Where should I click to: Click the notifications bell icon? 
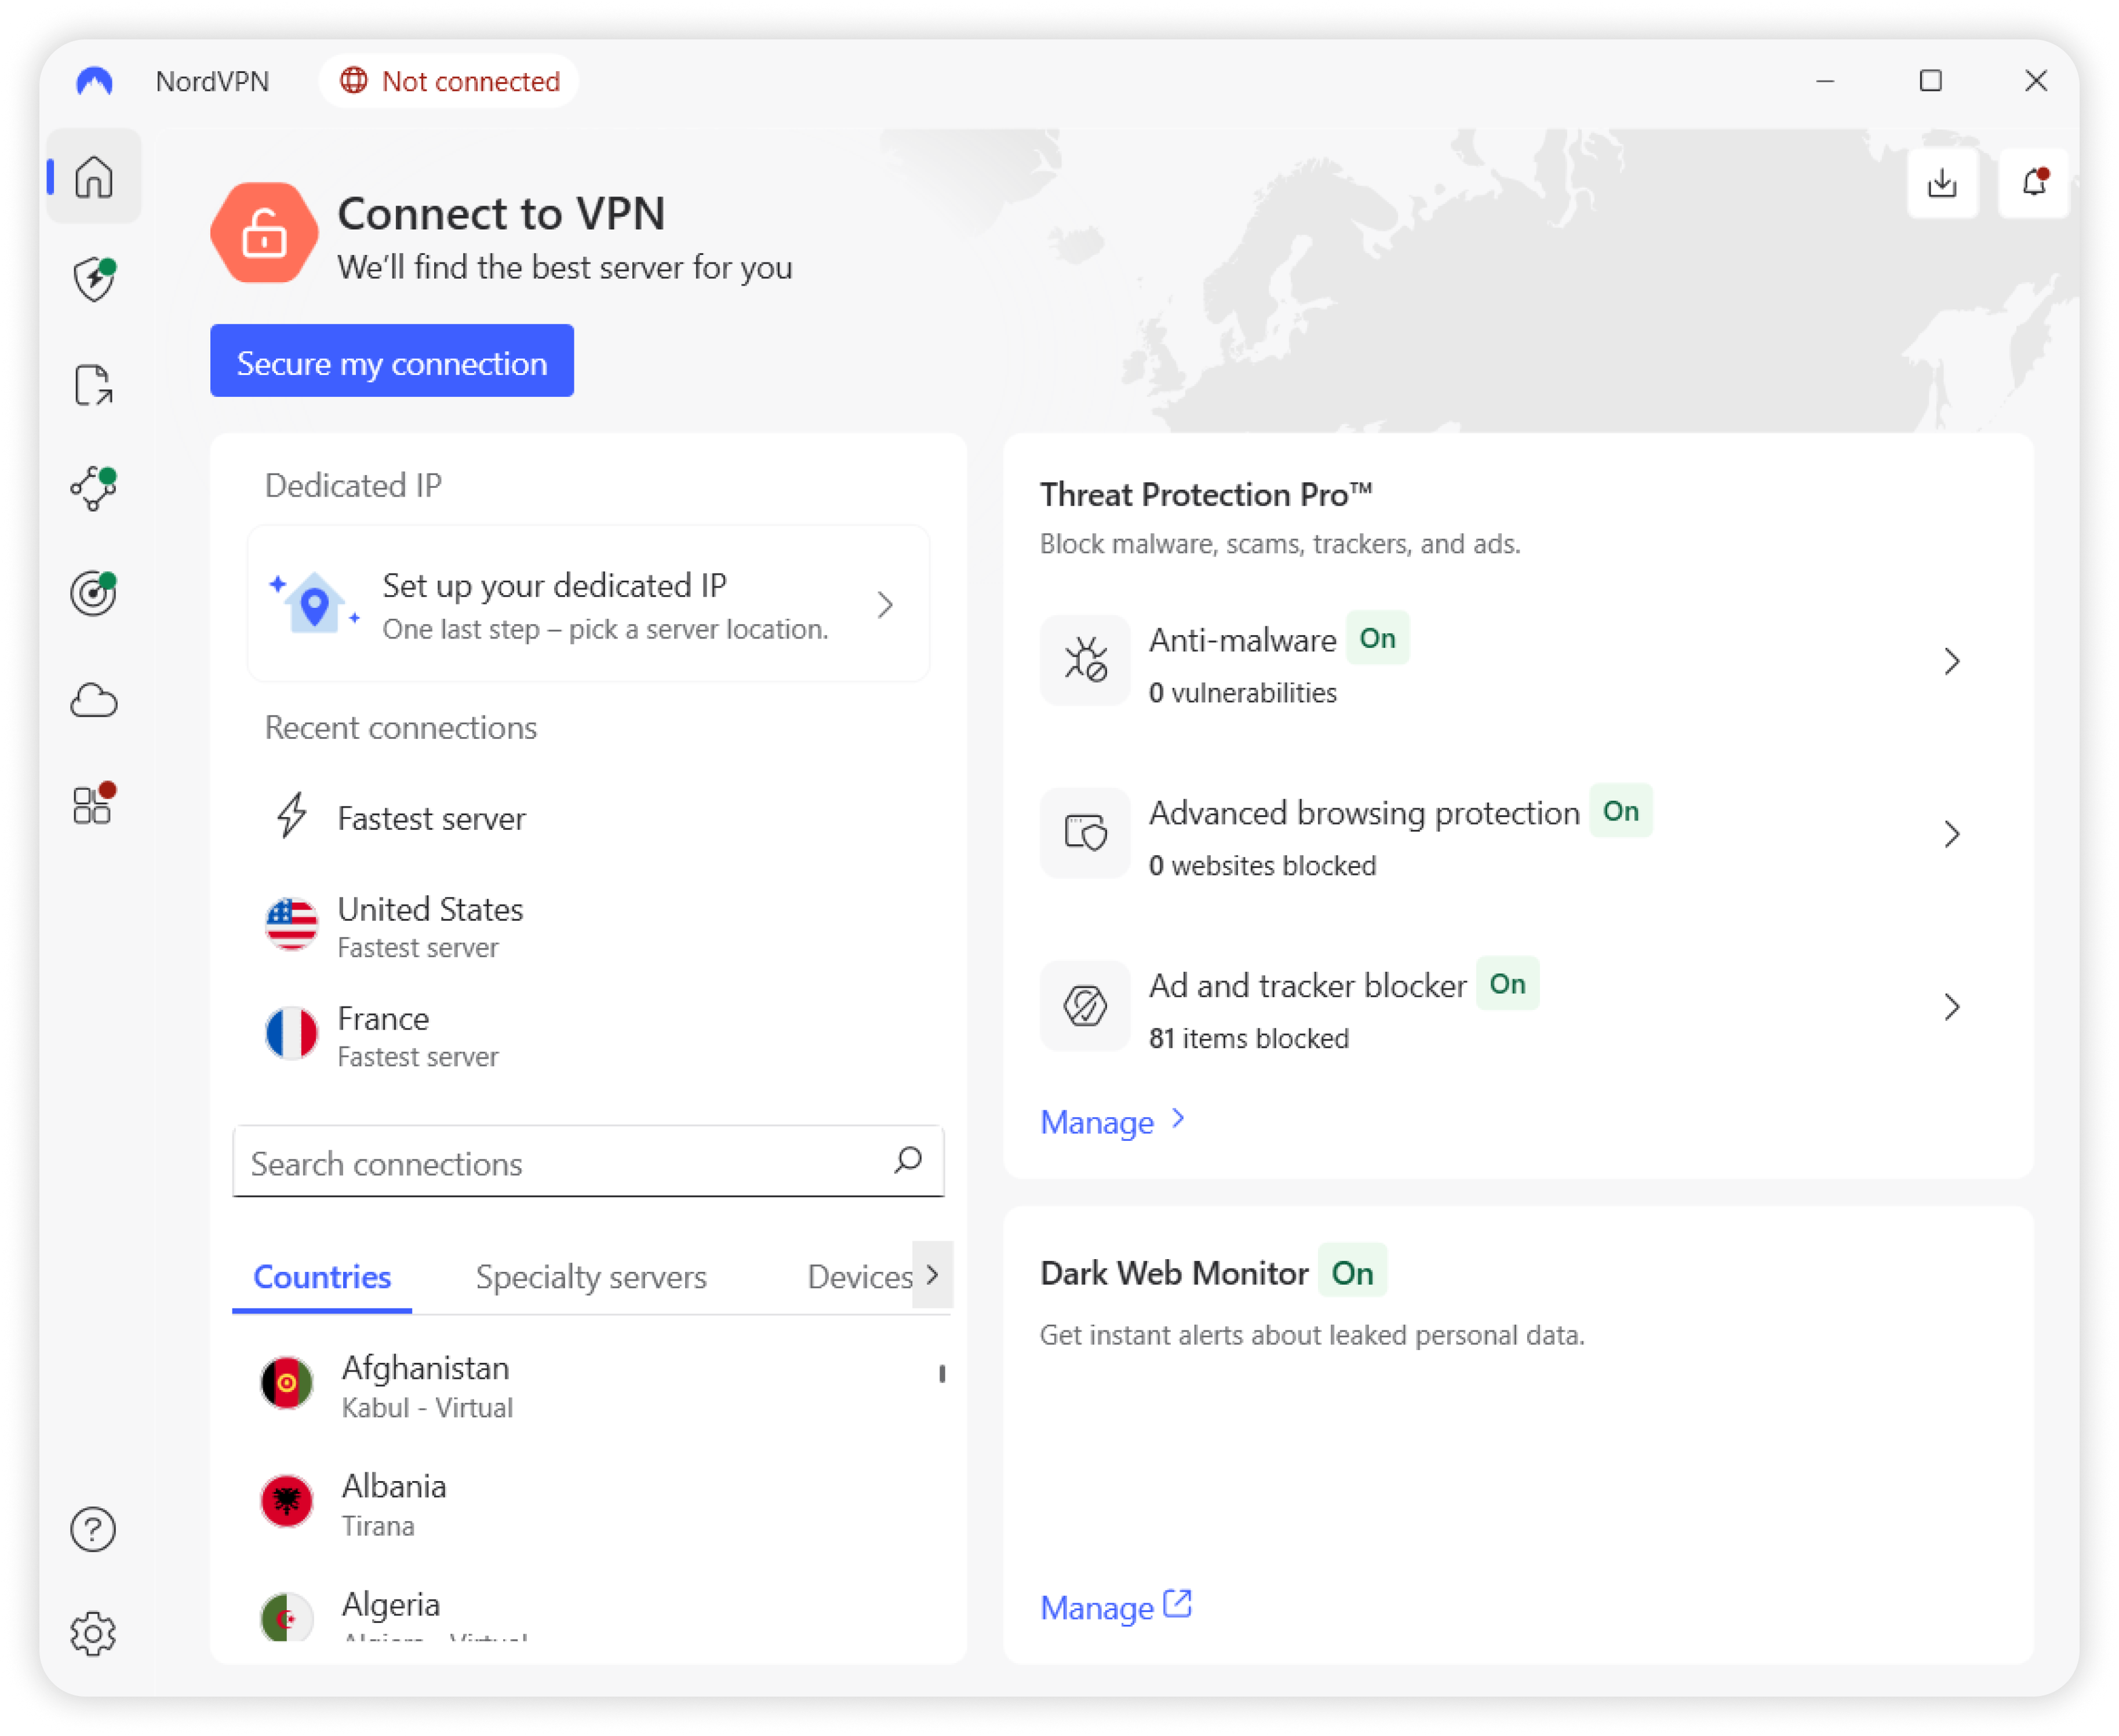pos(2033,183)
